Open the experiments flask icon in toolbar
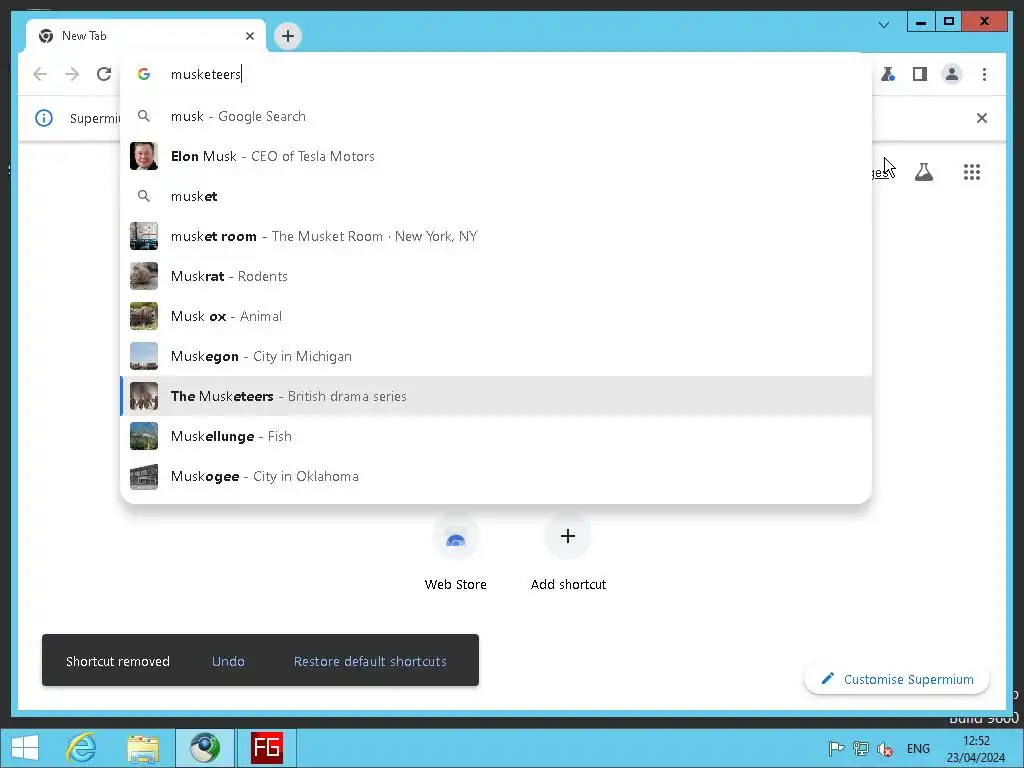This screenshot has height=768, width=1024. click(888, 74)
